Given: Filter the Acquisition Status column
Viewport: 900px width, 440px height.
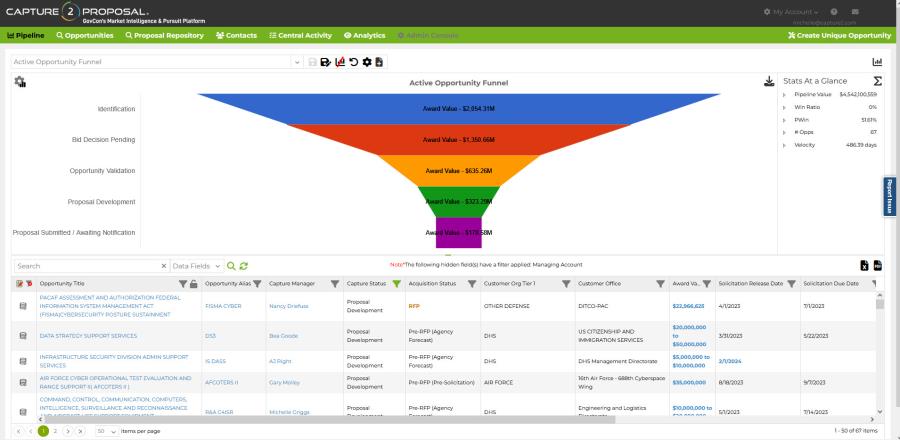Looking at the screenshot, I should [x=472, y=283].
